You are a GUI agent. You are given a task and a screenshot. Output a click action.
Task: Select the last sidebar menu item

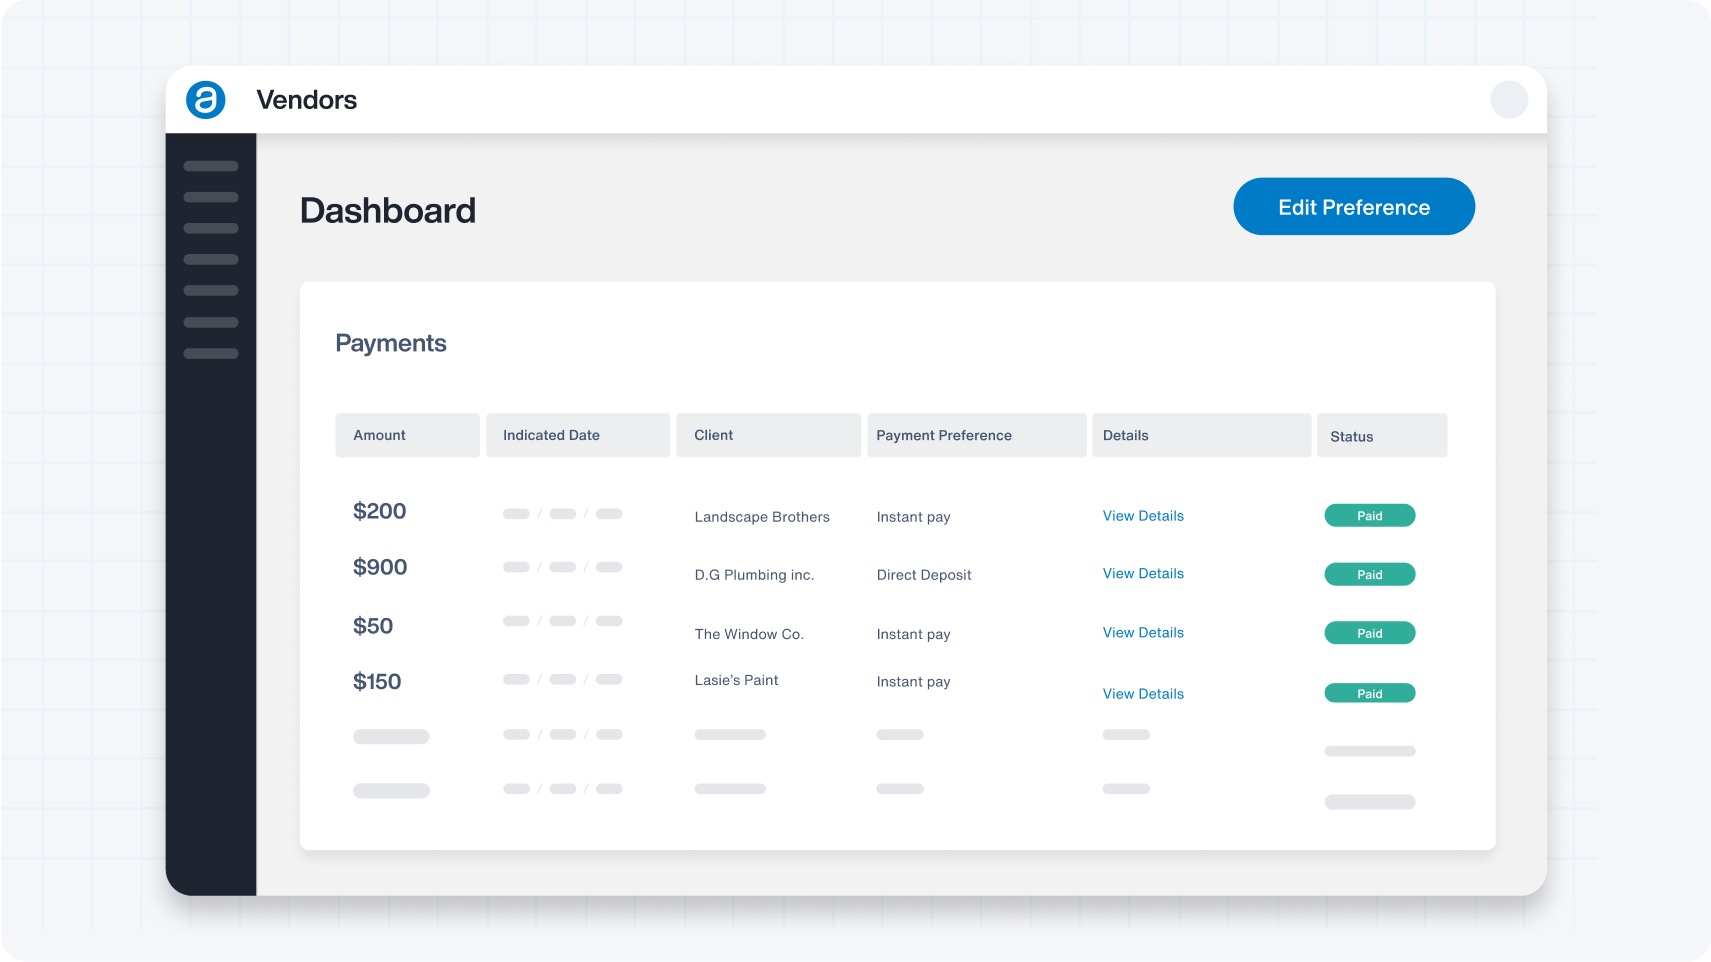(x=211, y=353)
